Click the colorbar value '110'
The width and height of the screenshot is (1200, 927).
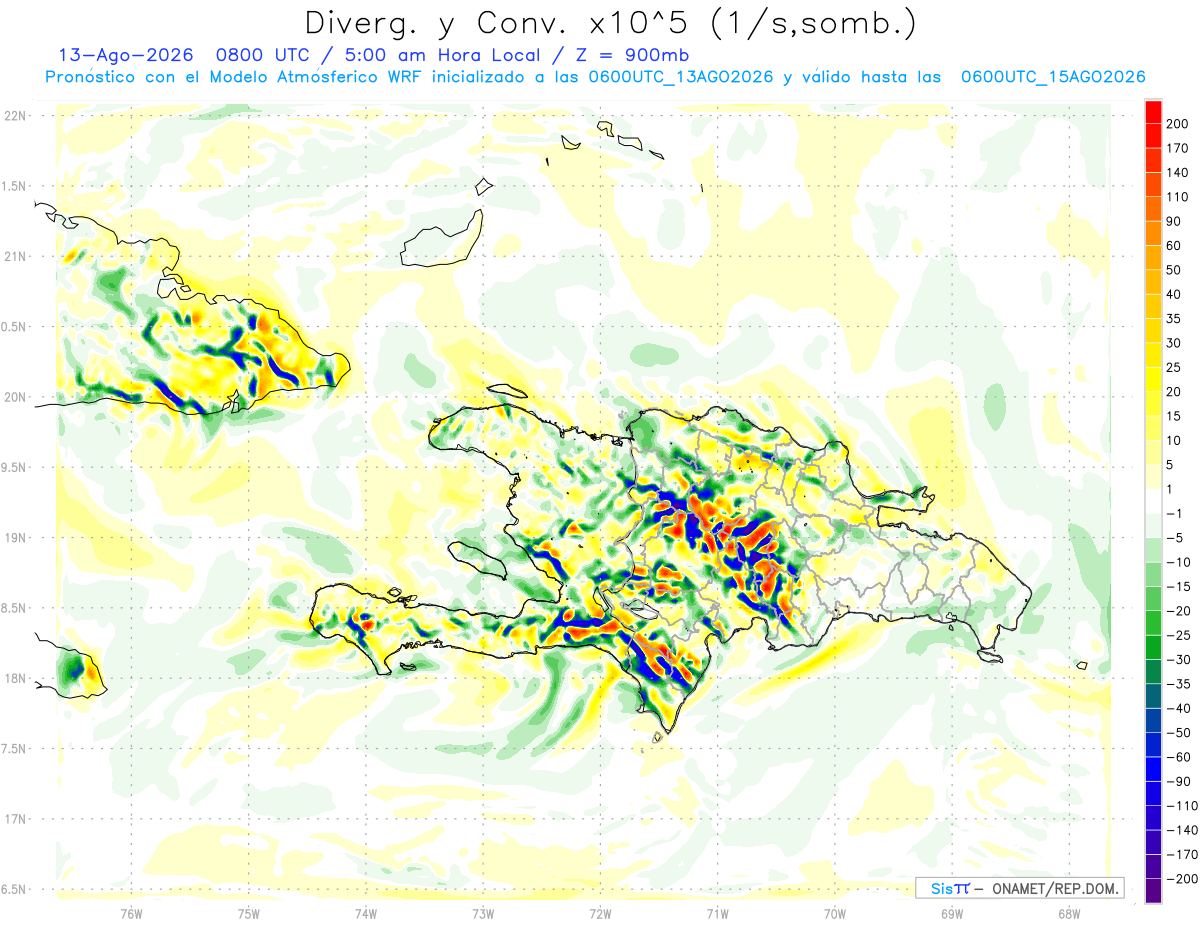1176,197
